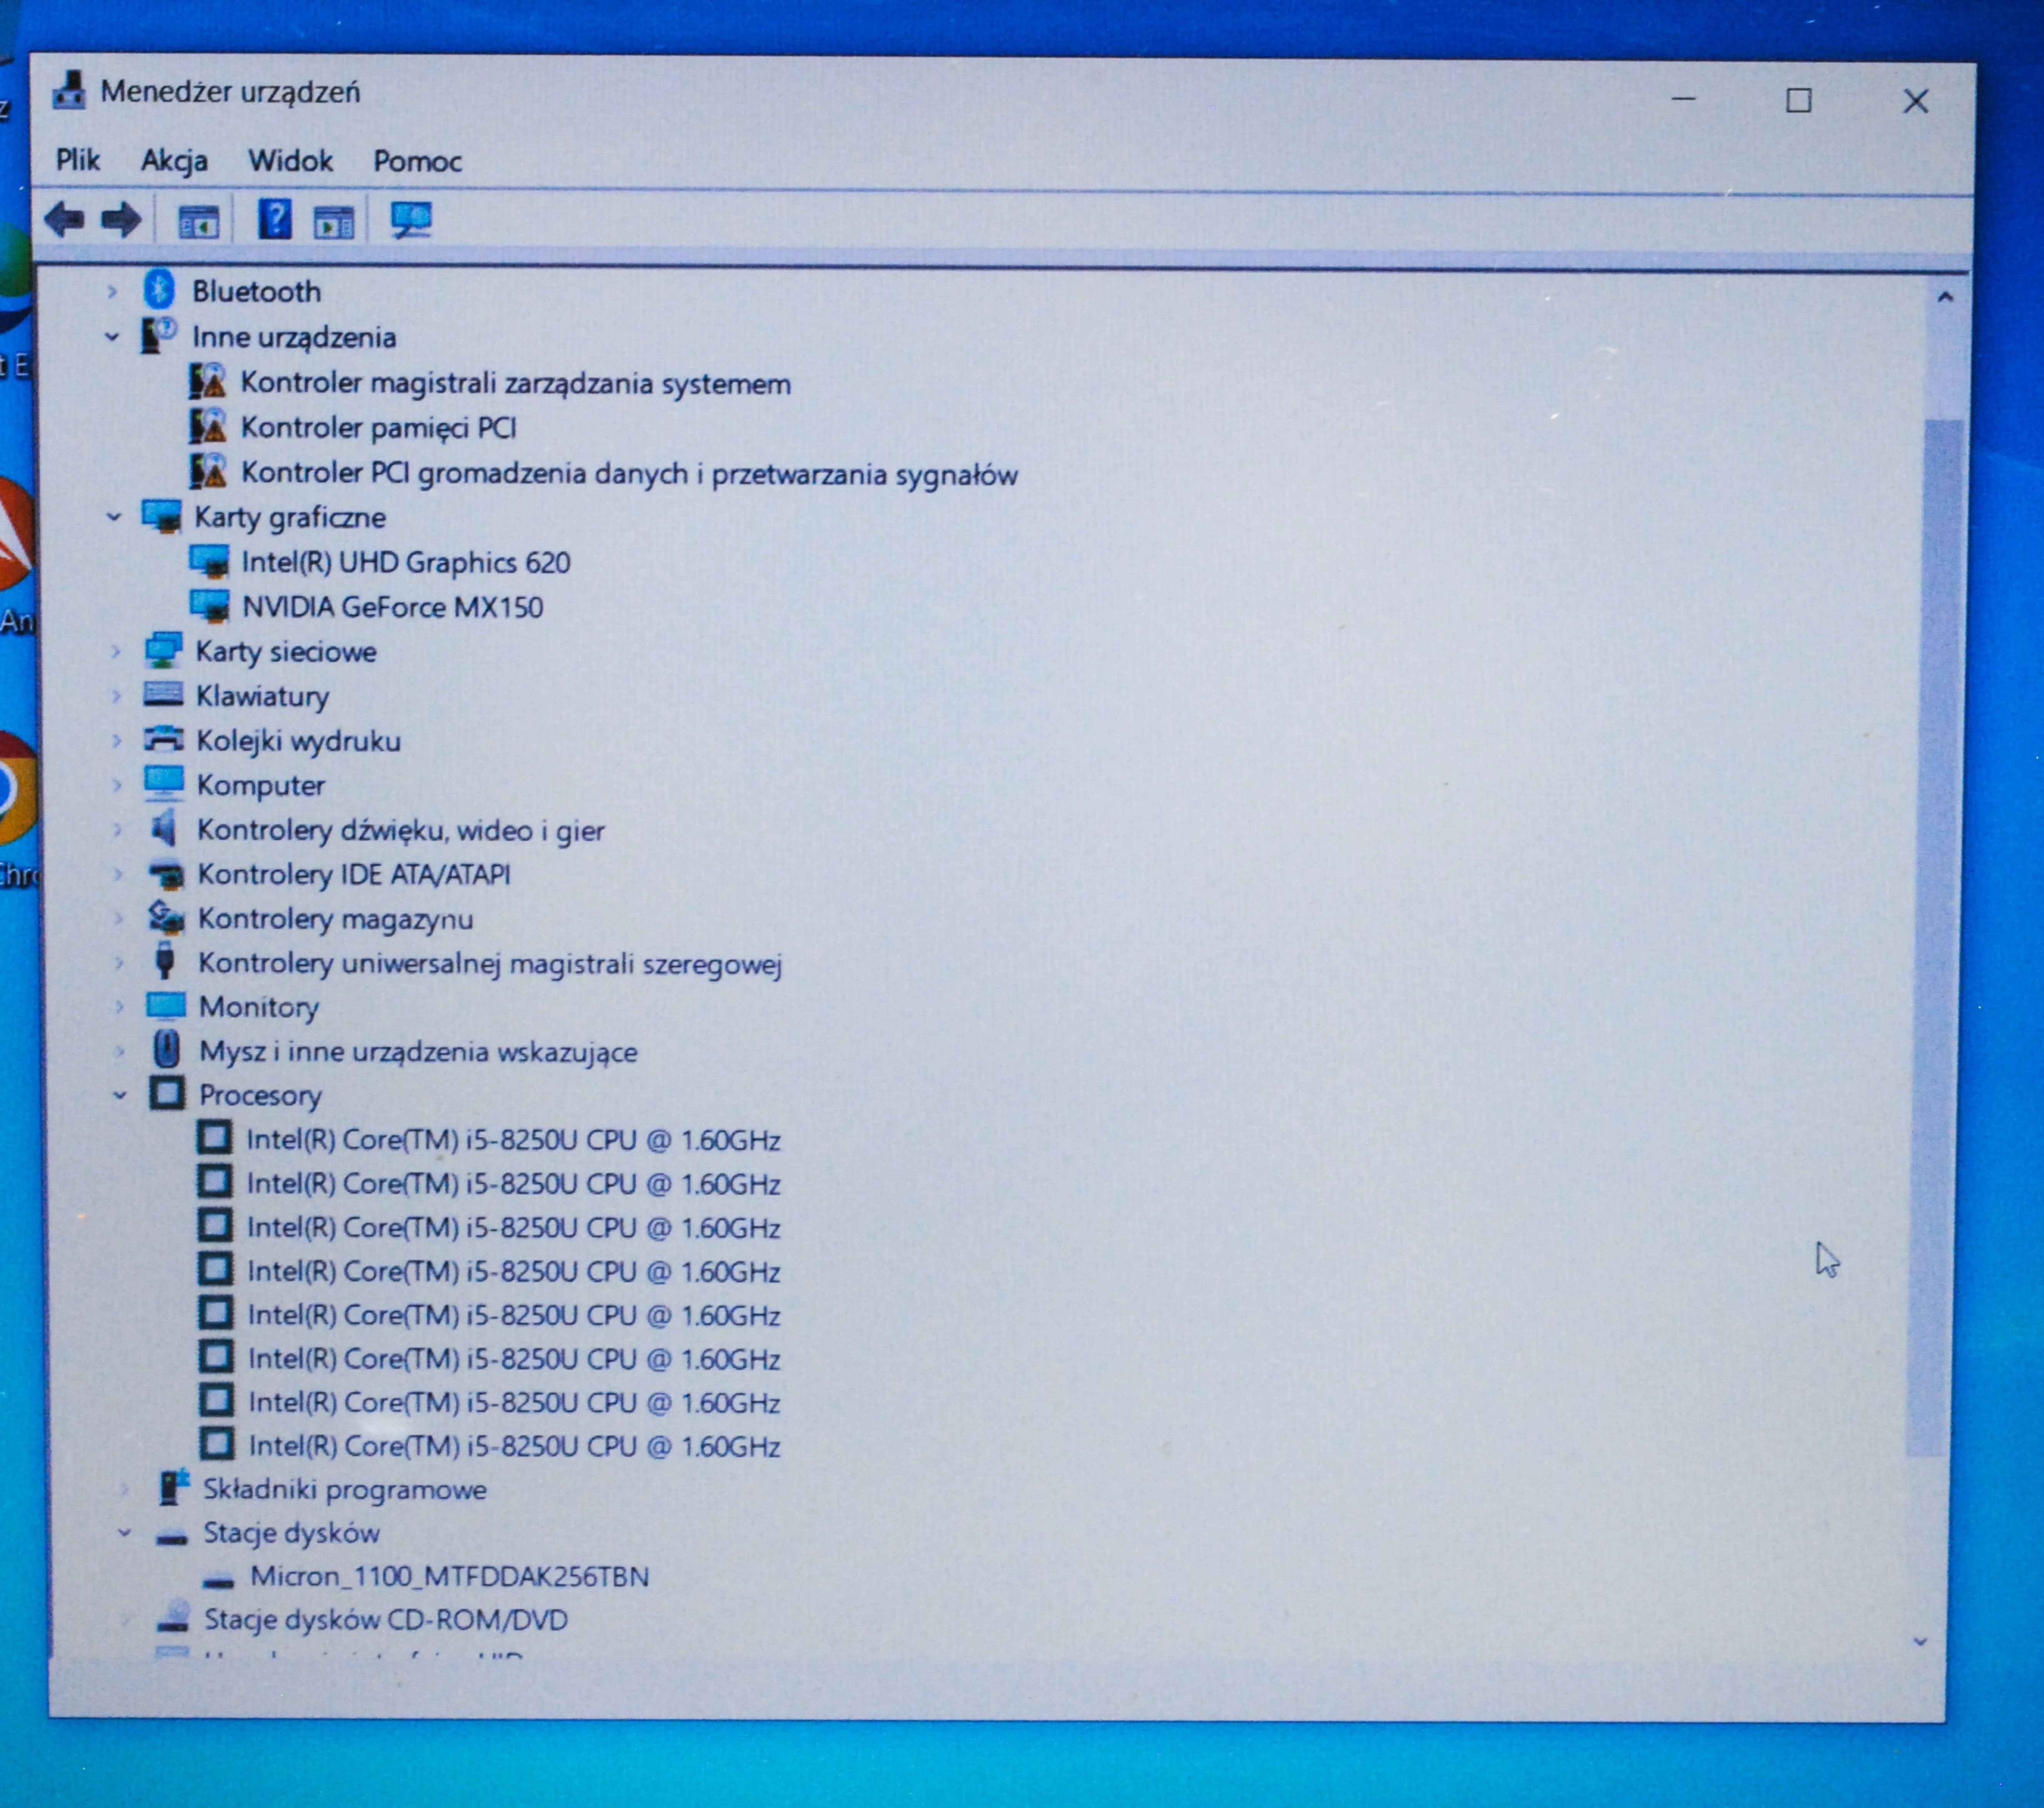
Task: Select the first Intel Core i5-8250U processor entry
Action: (x=513, y=1140)
